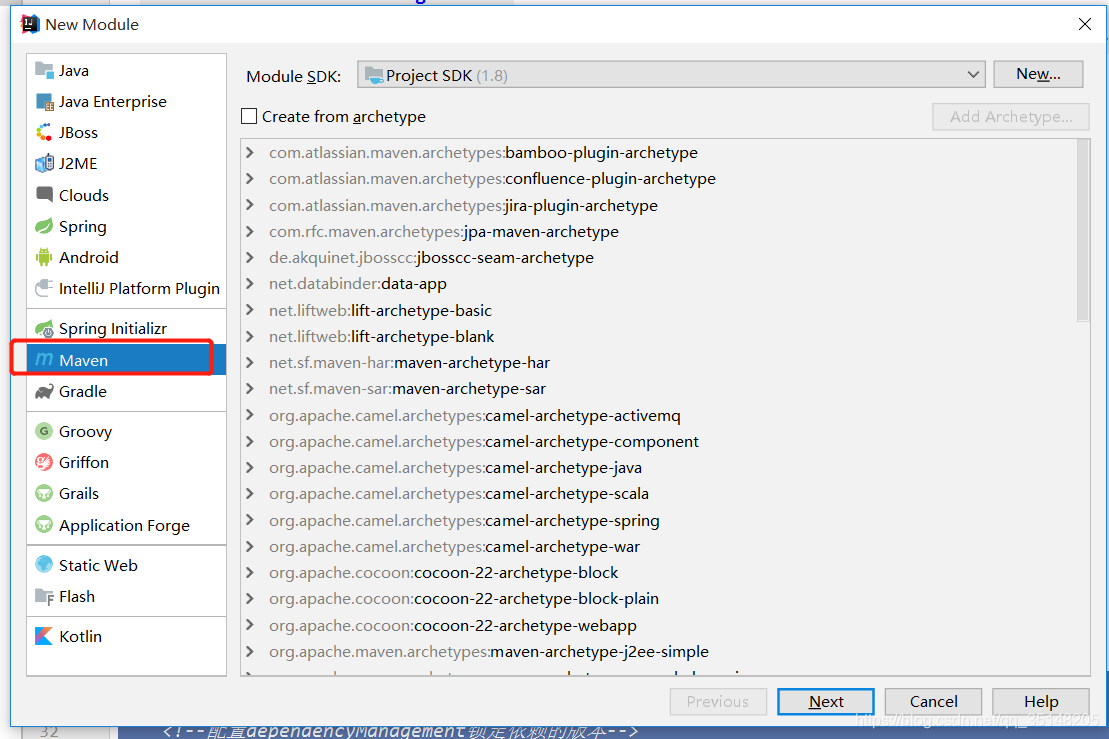The height and width of the screenshot is (739, 1109).
Task: Select the Maven m icon
Action: 44,360
